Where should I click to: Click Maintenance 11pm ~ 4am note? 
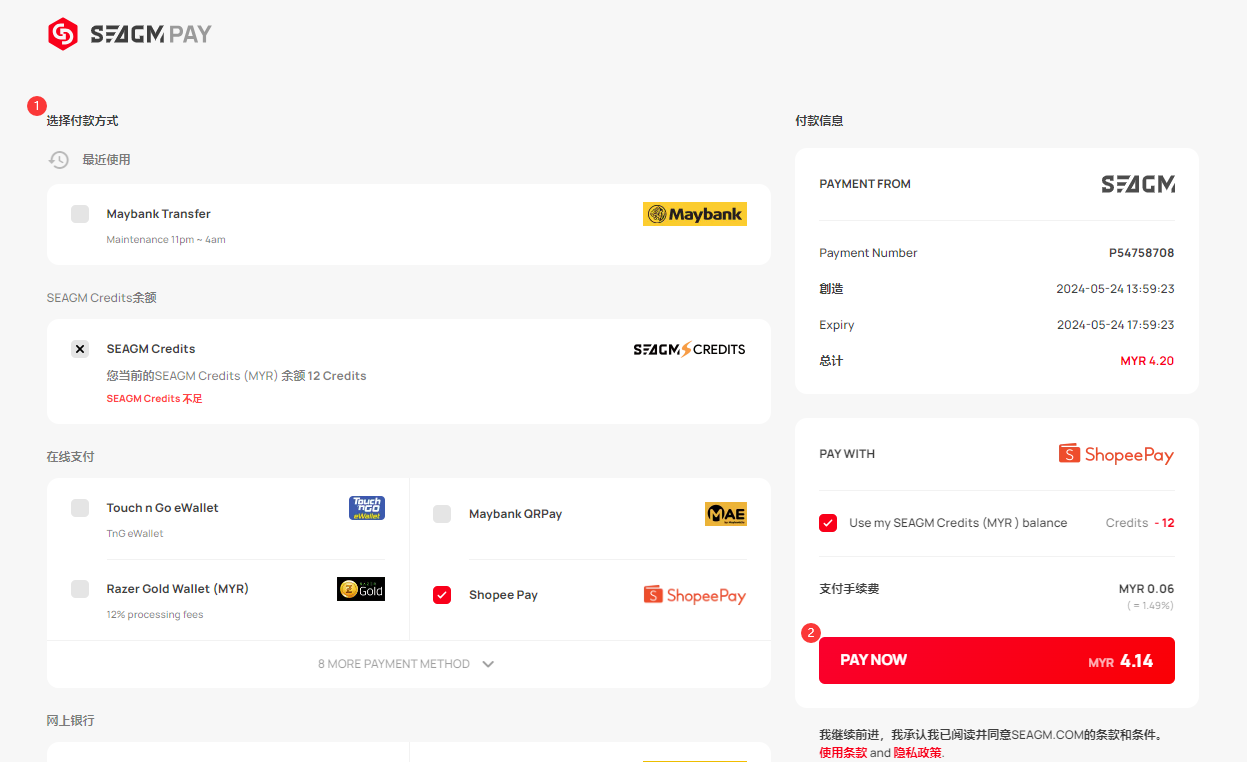tap(166, 240)
